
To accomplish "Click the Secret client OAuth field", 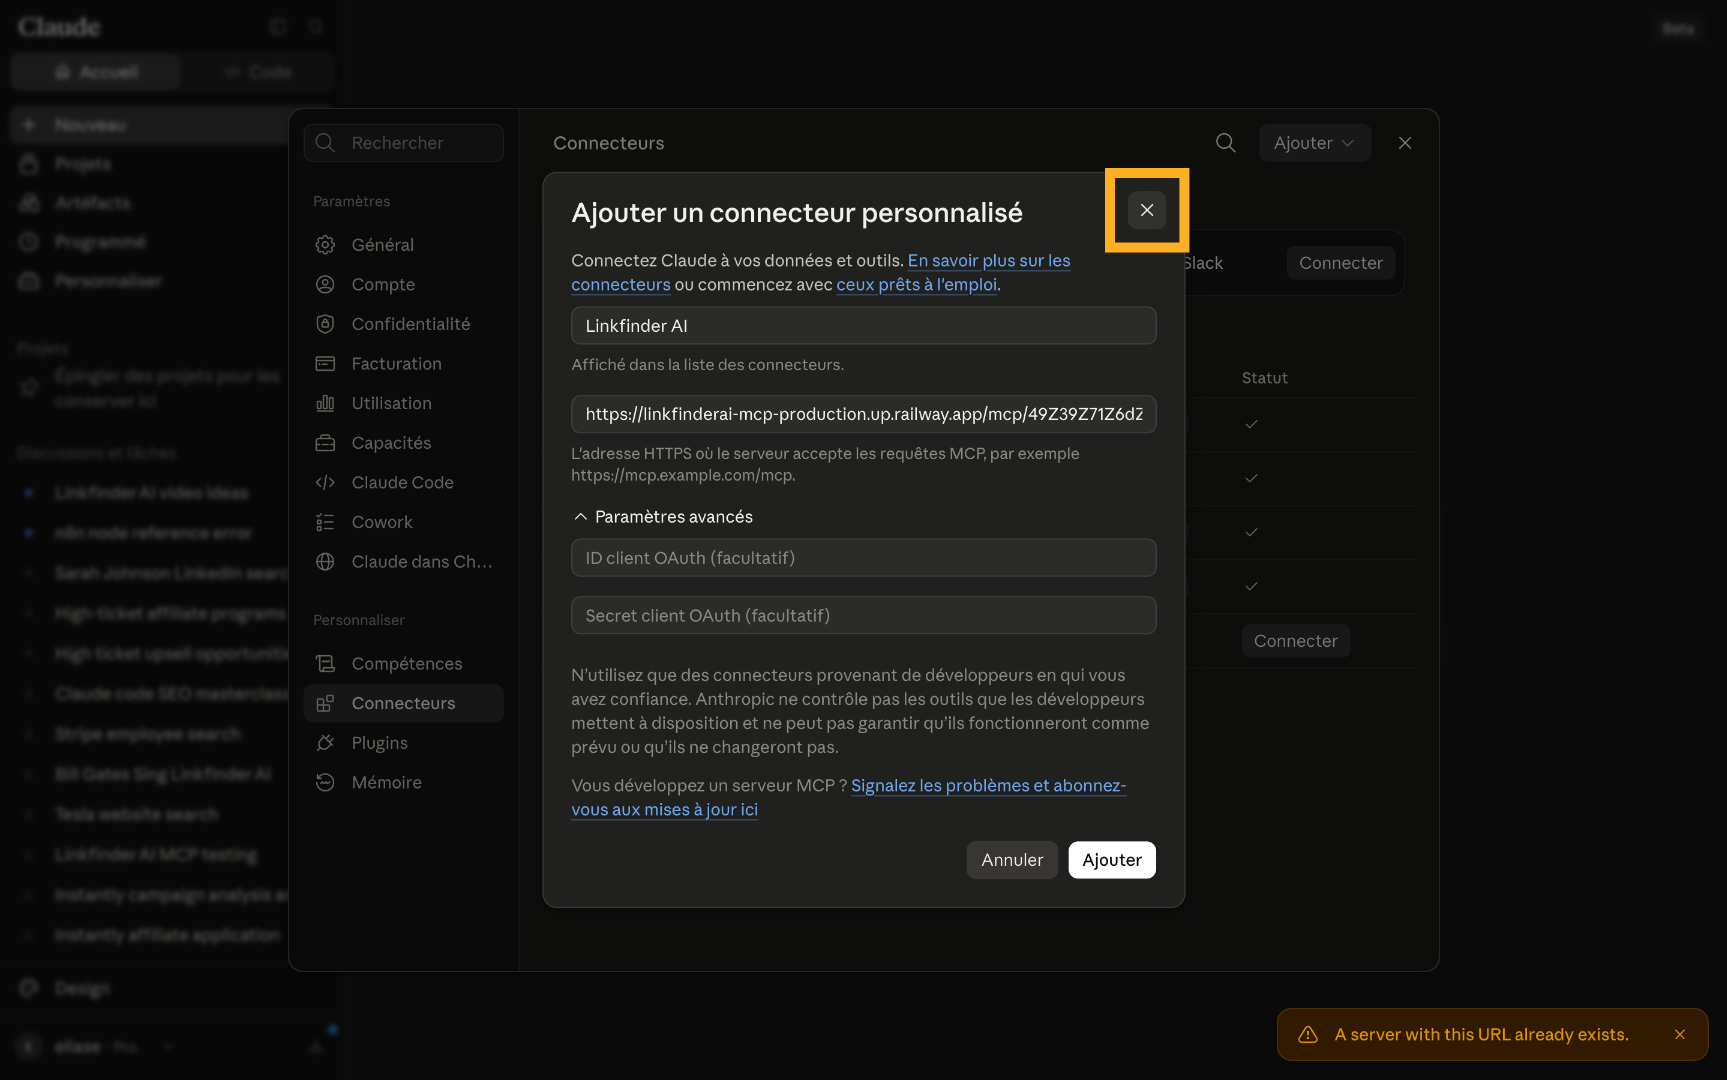I will pos(864,616).
